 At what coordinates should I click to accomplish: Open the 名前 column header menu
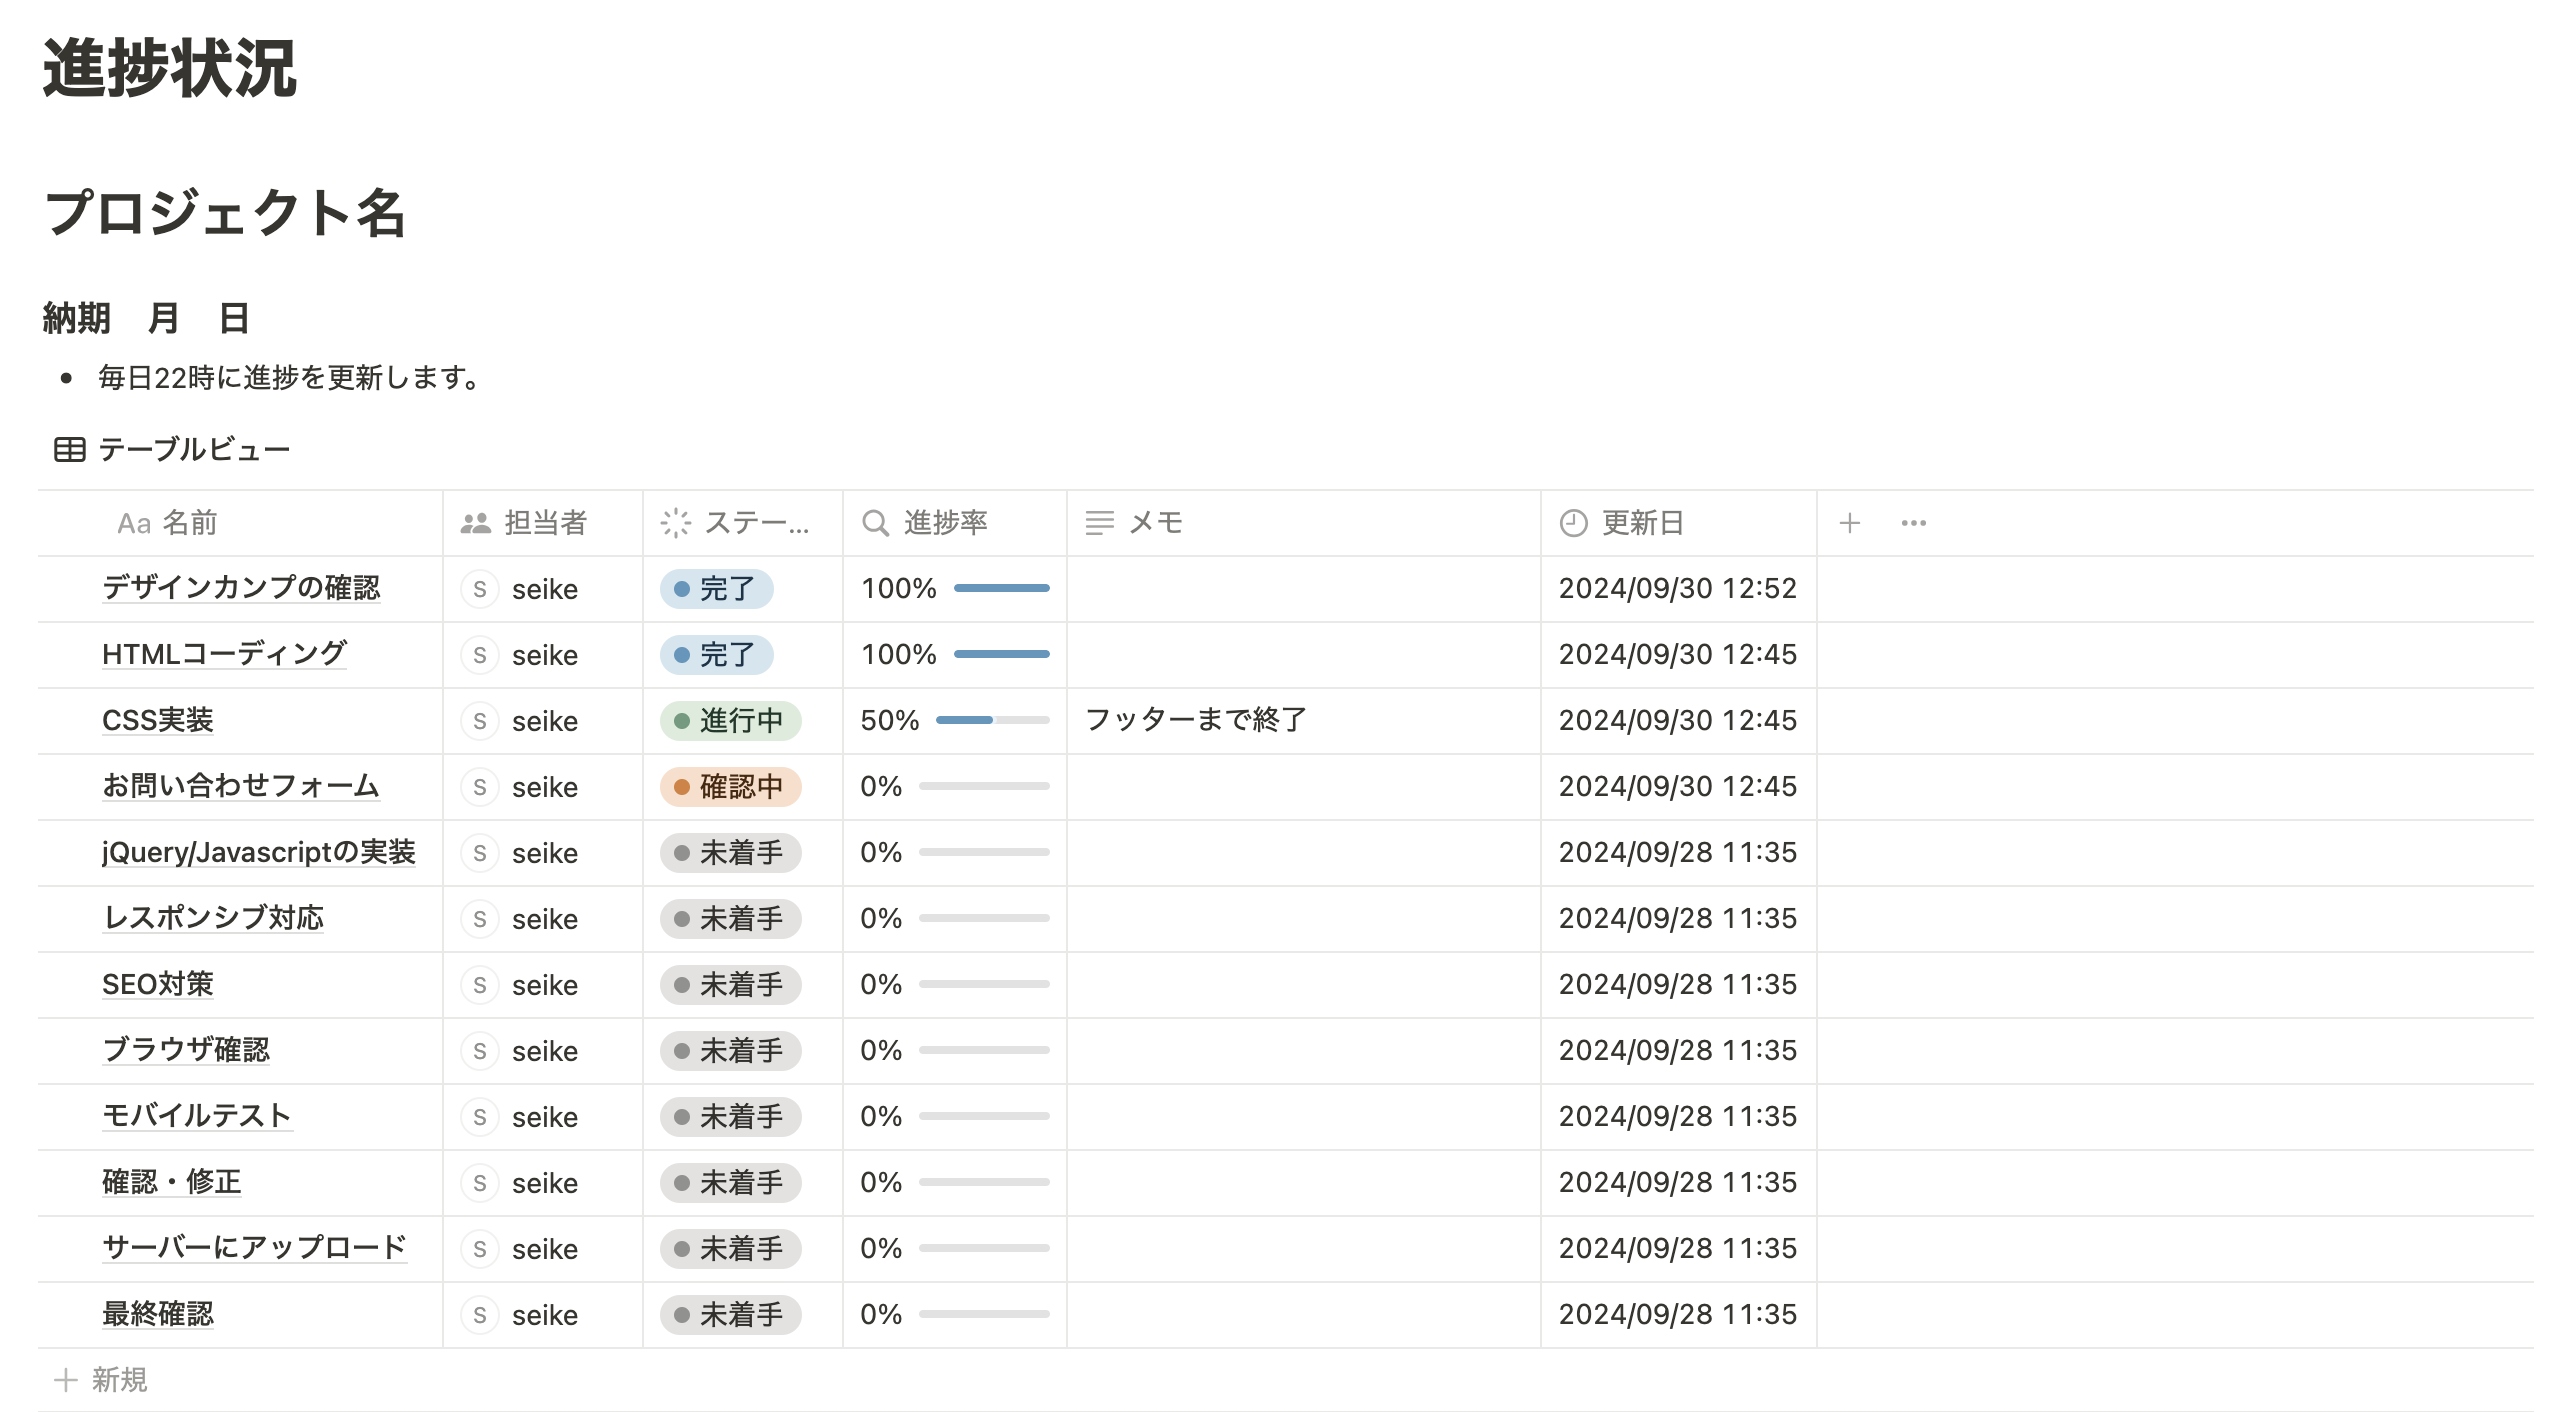click(x=241, y=522)
